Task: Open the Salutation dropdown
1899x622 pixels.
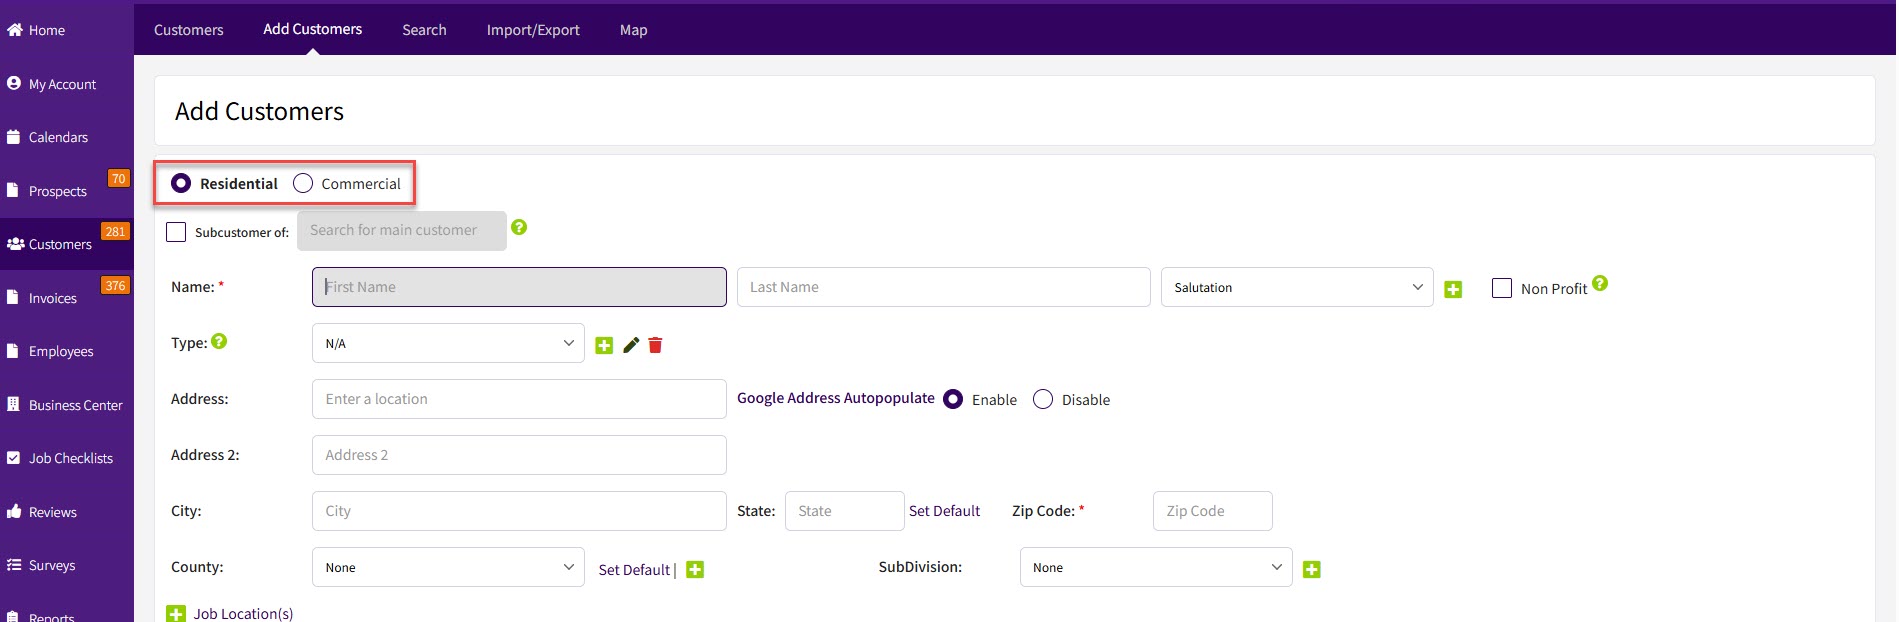Action: pos(1297,287)
